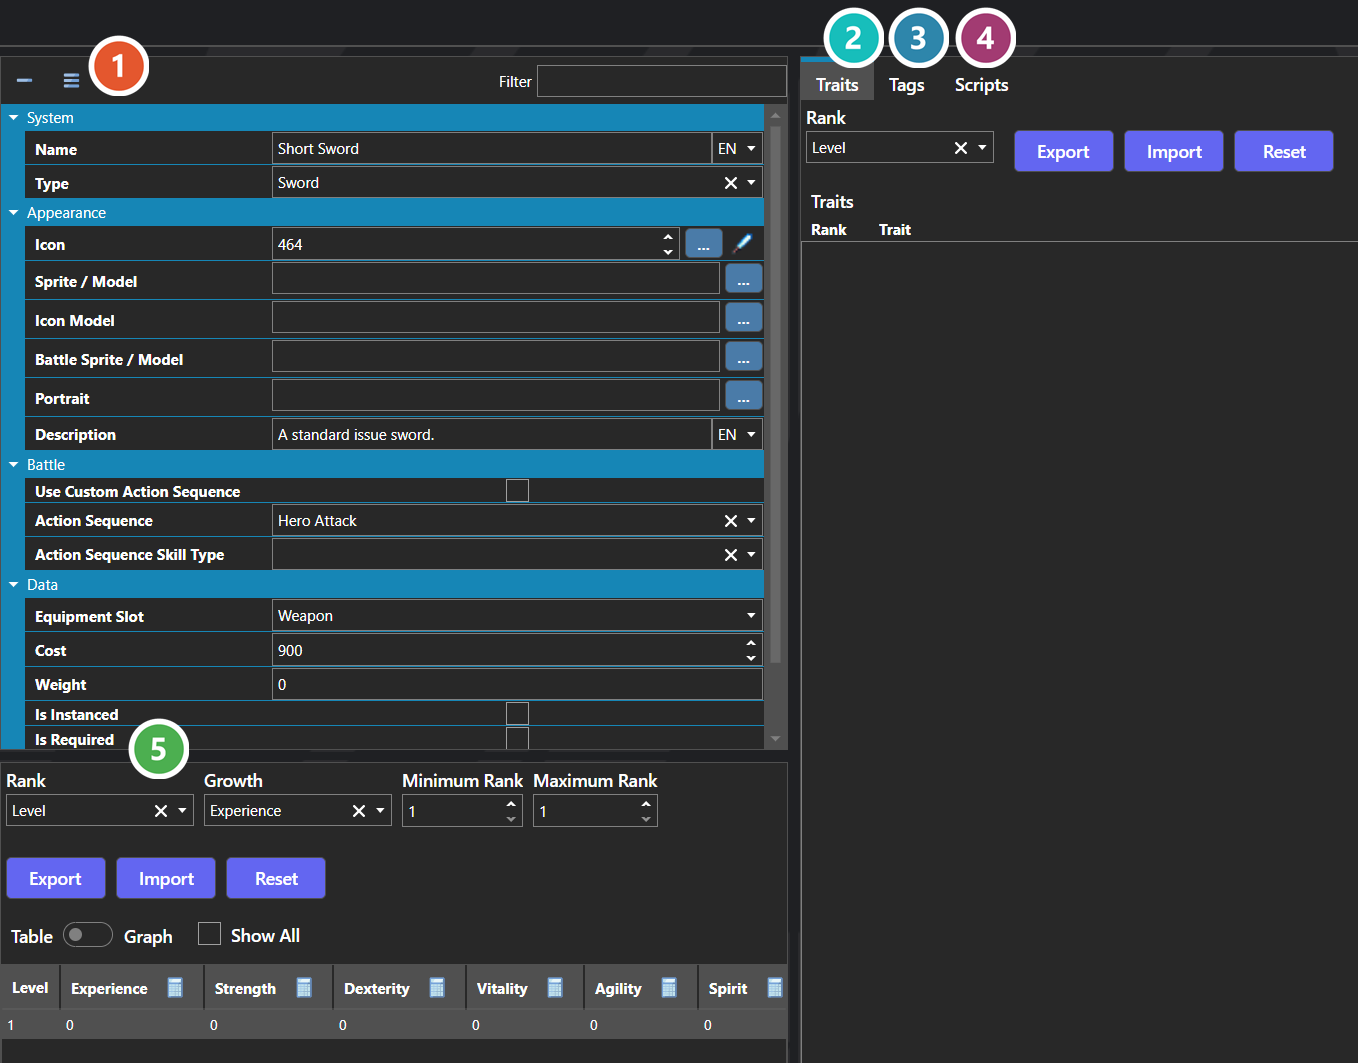The width and height of the screenshot is (1358, 1063).
Task: Click the expand-all list icon
Action: click(x=71, y=80)
